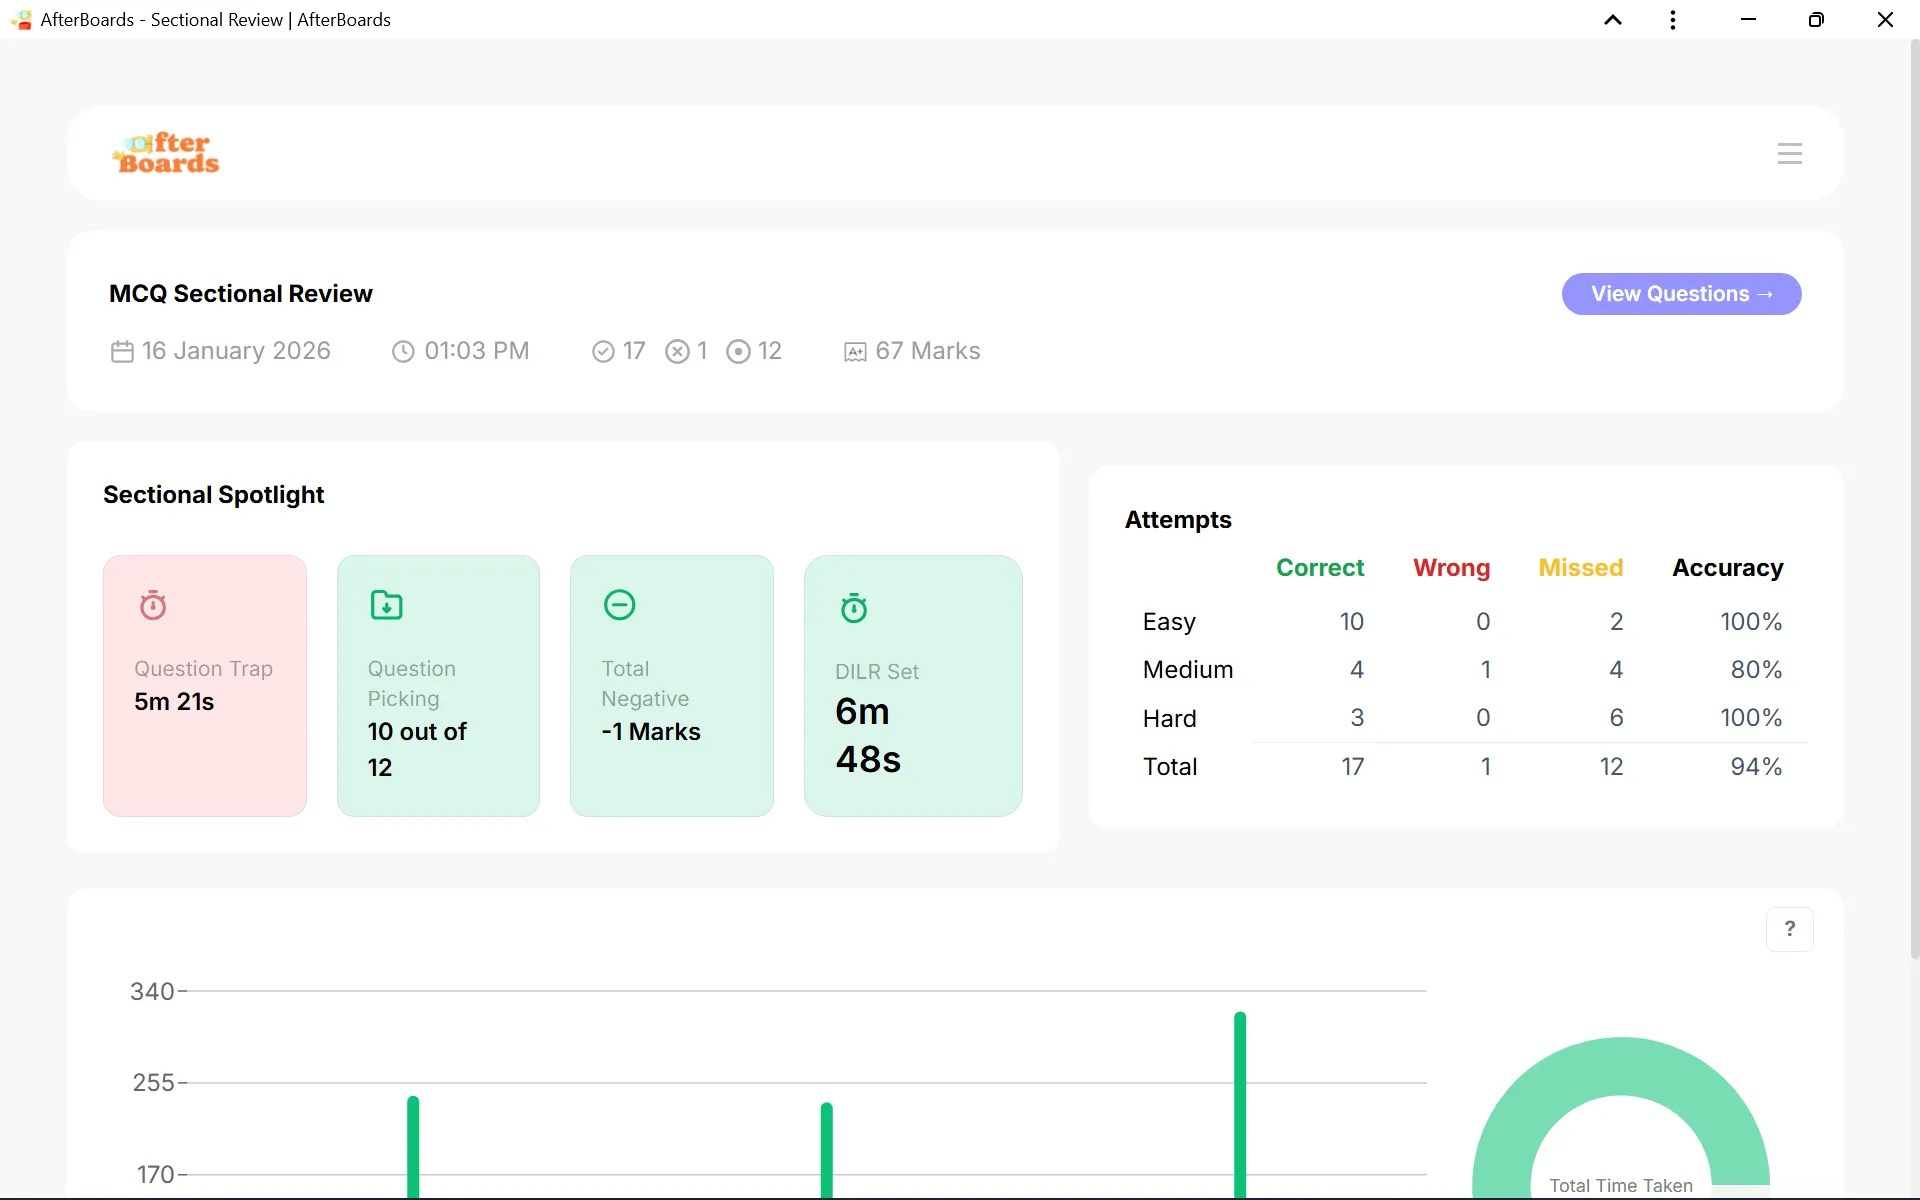Click the AfterBoards app icon in title bar
Screen dimensions: 1920x1200
click(x=21, y=20)
